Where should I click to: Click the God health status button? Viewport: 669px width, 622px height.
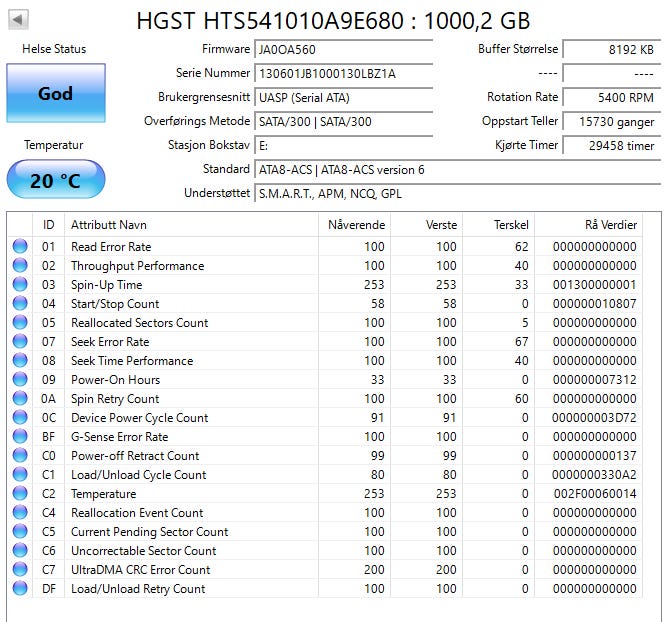[x=55, y=93]
